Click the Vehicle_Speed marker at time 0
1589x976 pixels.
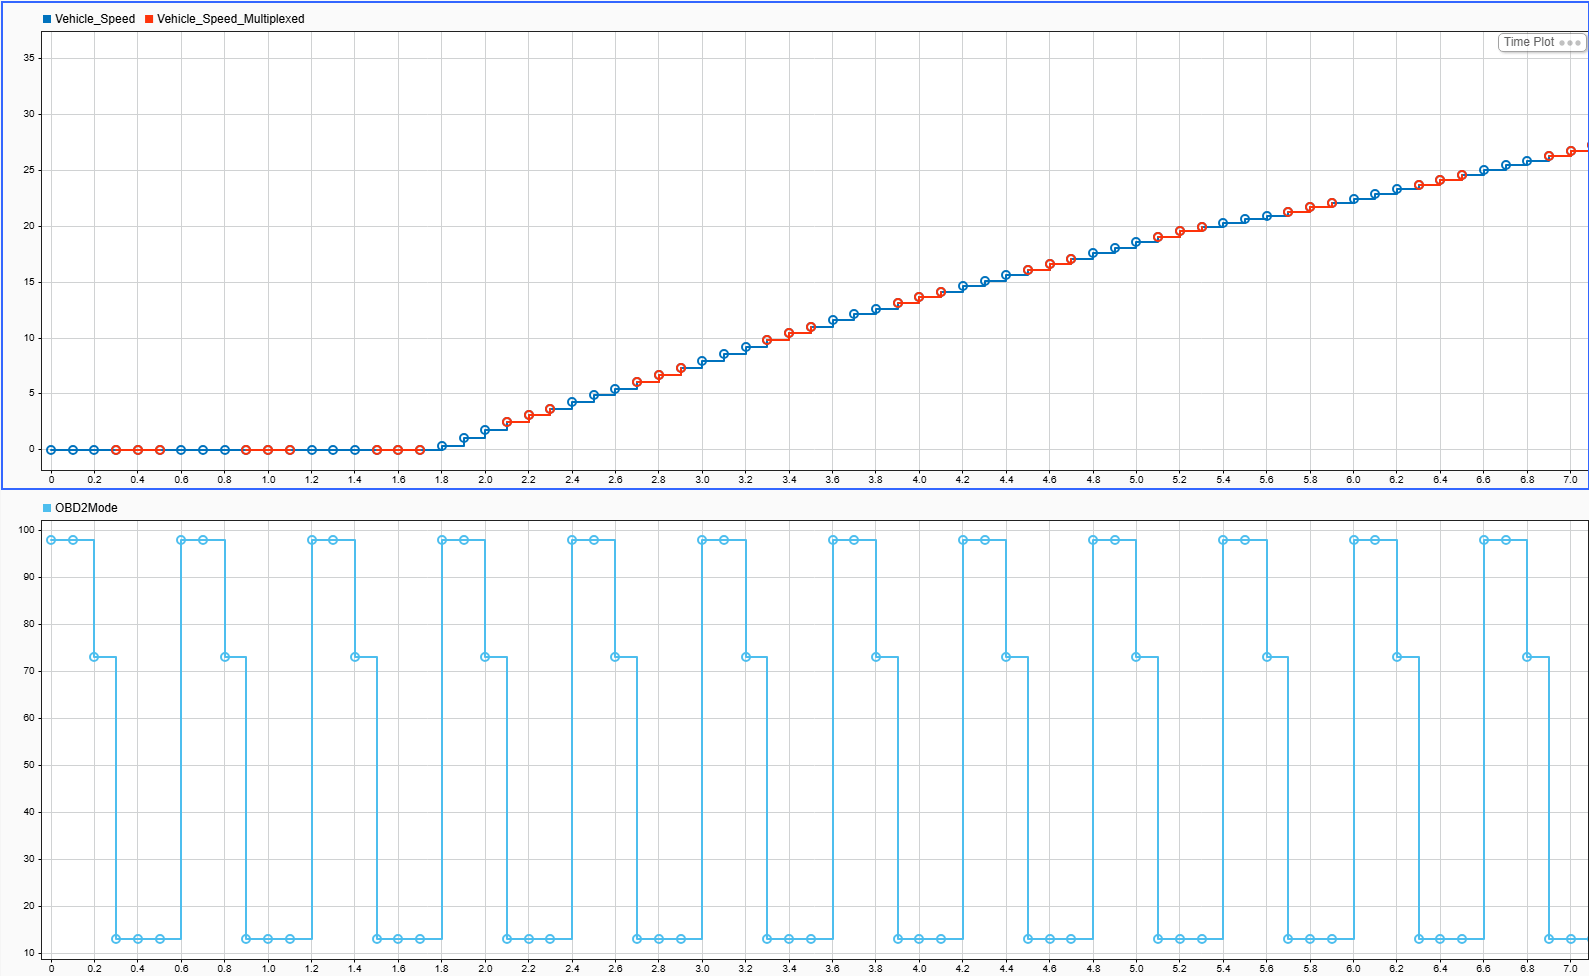coord(51,450)
